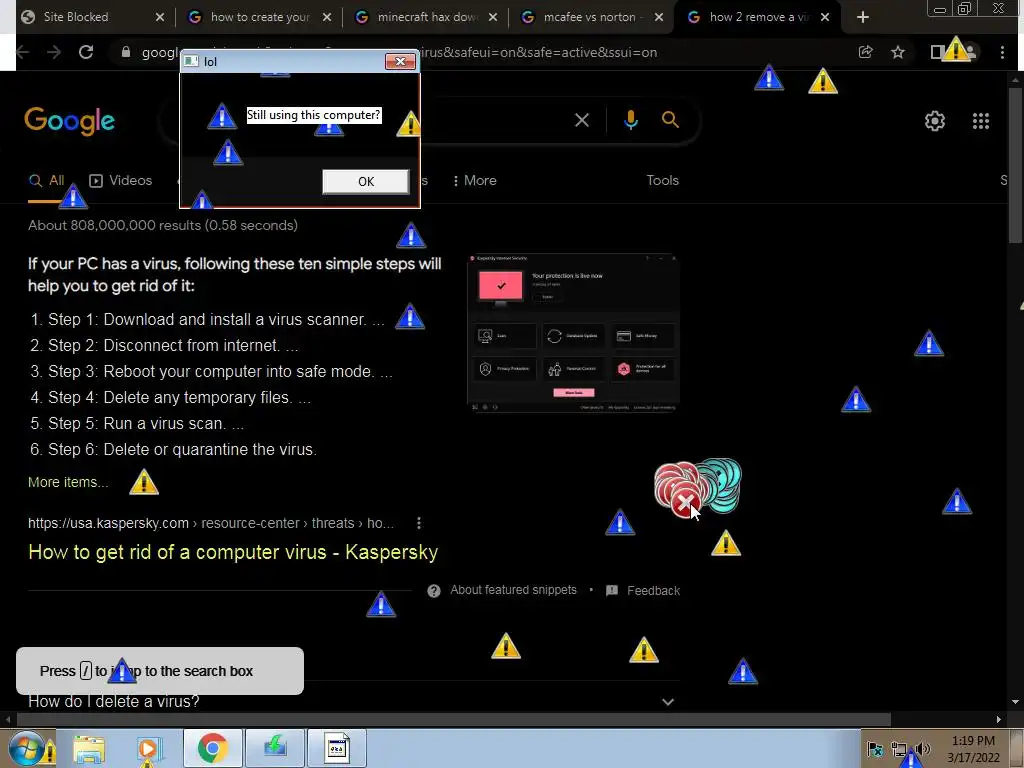The width and height of the screenshot is (1024, 768).
Task: Open the Kaspersky screenshot thumbnail
Action: (573, 333)
